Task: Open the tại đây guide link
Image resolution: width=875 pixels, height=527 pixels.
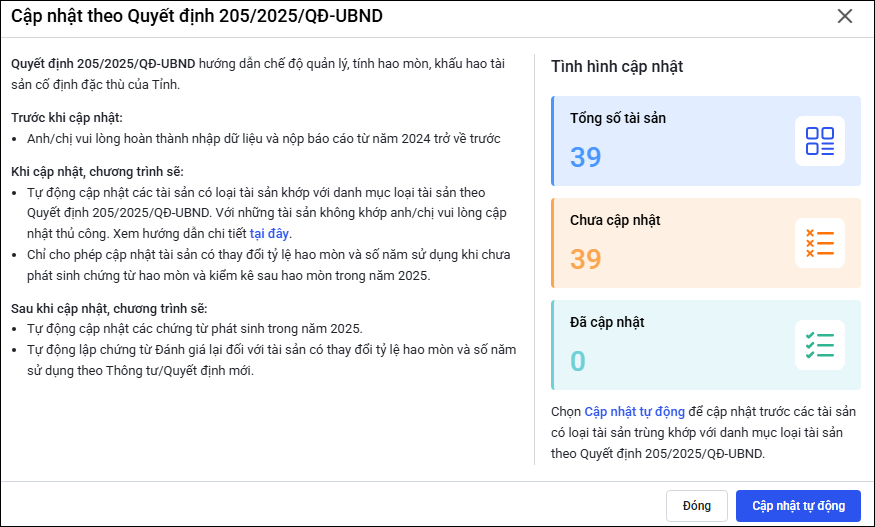Action: 269,233
